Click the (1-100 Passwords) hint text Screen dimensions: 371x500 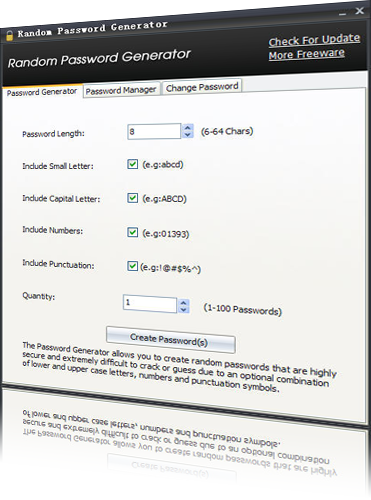243,310
